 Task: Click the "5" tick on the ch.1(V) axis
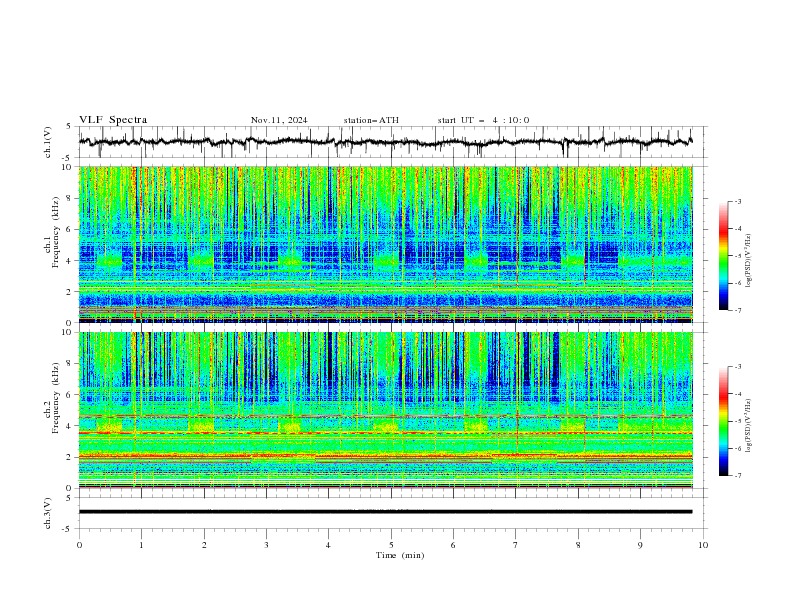(69, 127)
